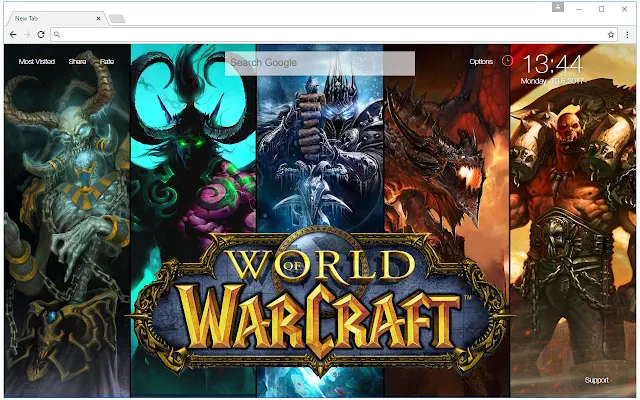Close the New Tab tab
640x400 pixels.
[x=98, y=18]
